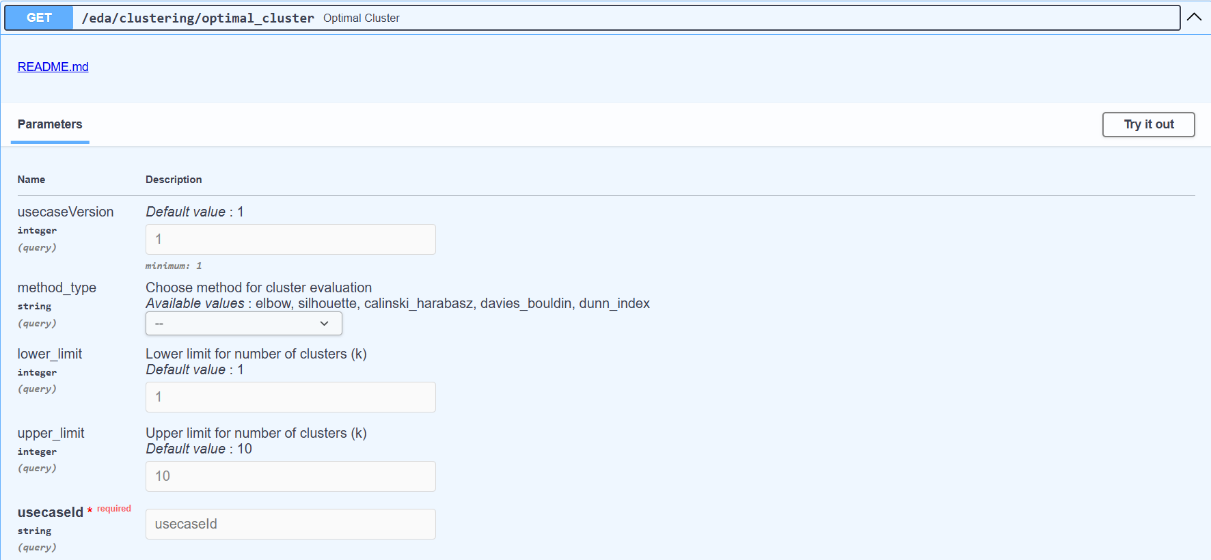Open the README.md link
This screenshot has width=1211, height=560.
[53, 67]
